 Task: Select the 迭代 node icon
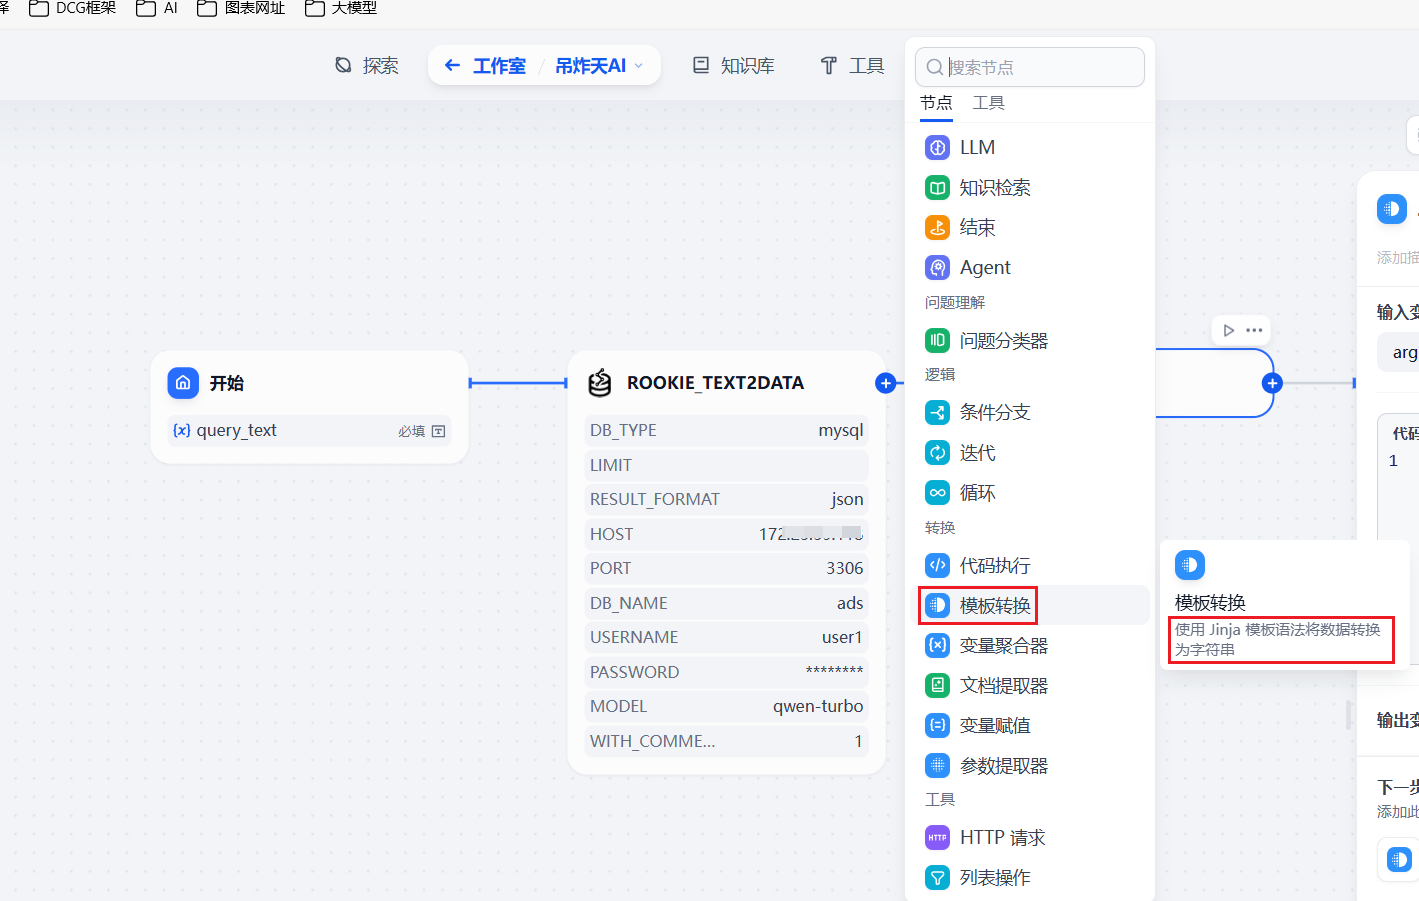[x=937, y=452]
